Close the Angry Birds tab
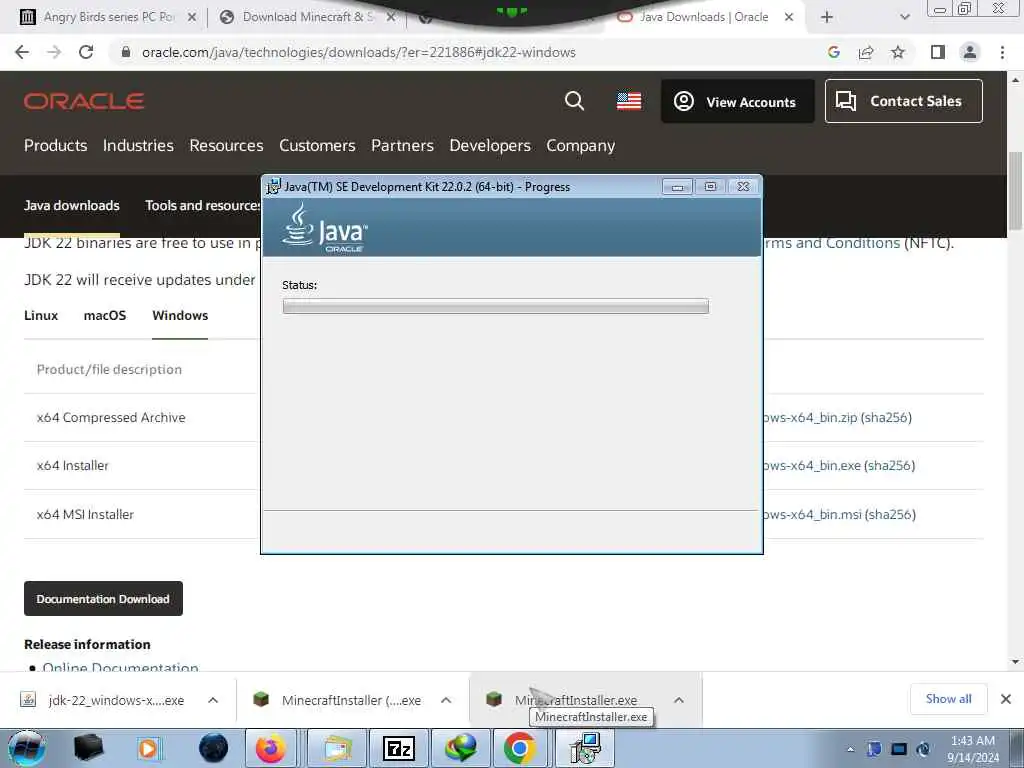 [x=192, y=18]
